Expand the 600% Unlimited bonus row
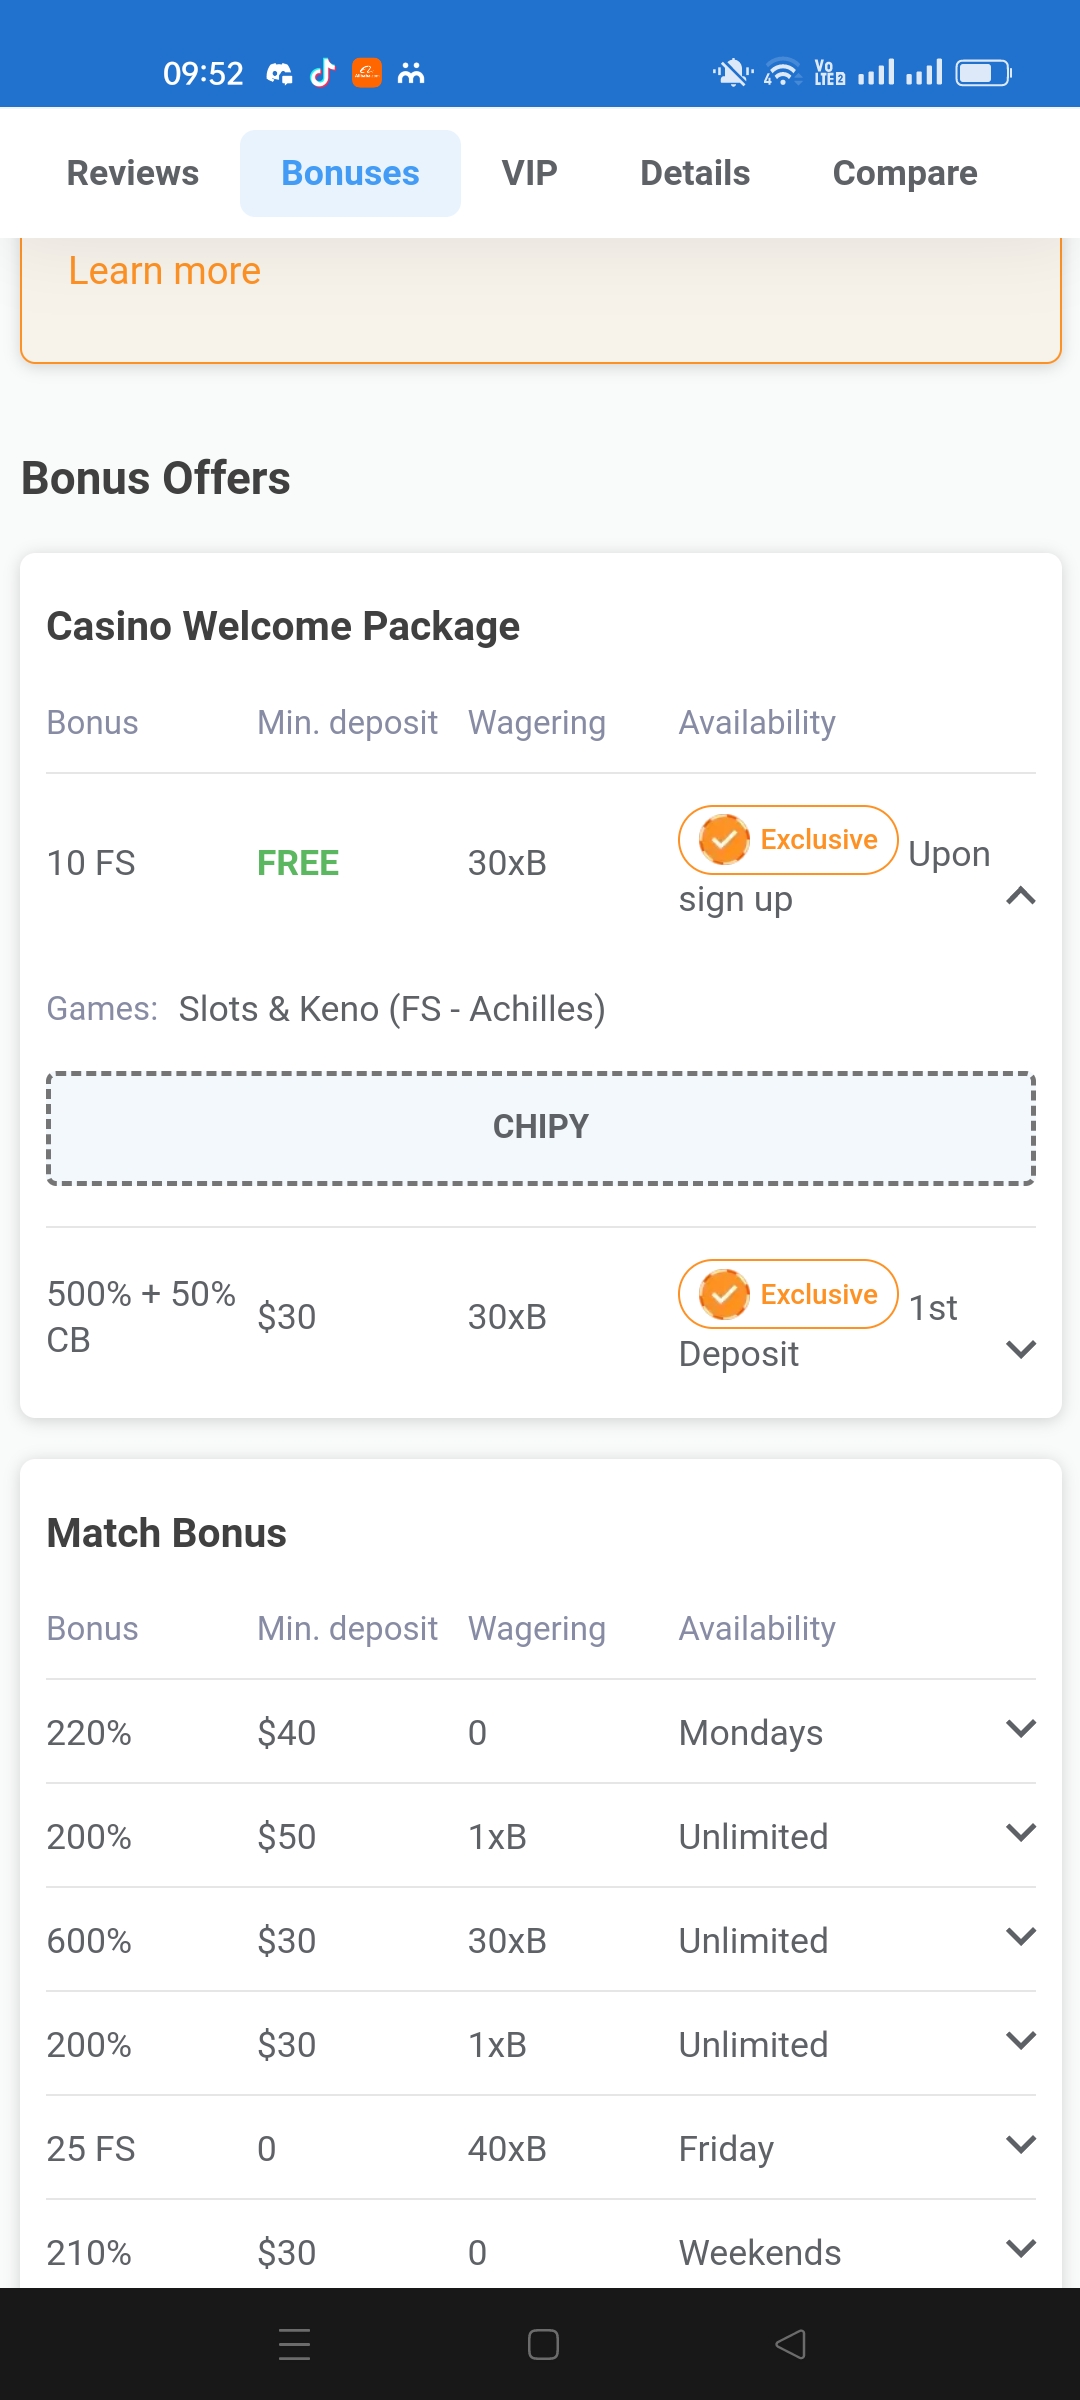The height and width of the screenshot is (2400, 1080). pos(1020,1937)
